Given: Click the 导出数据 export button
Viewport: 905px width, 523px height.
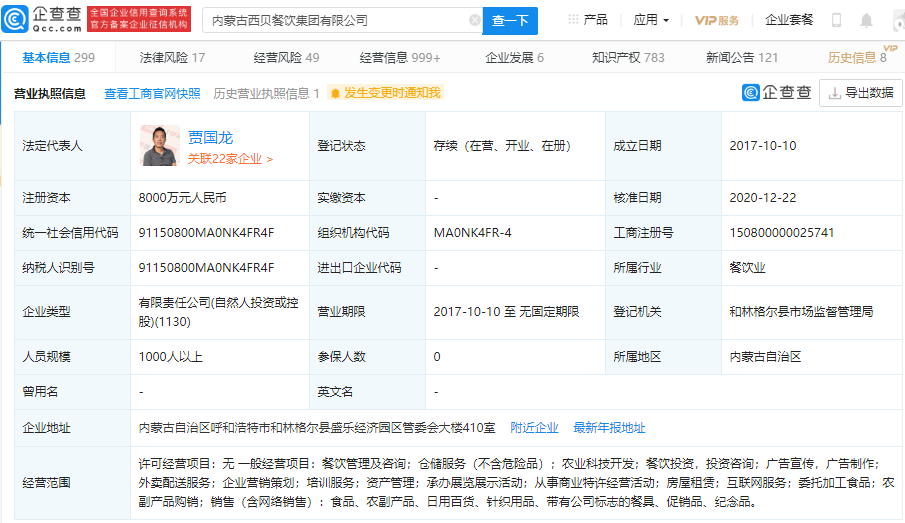Looking at the screenshot, I should coord(861,93).
